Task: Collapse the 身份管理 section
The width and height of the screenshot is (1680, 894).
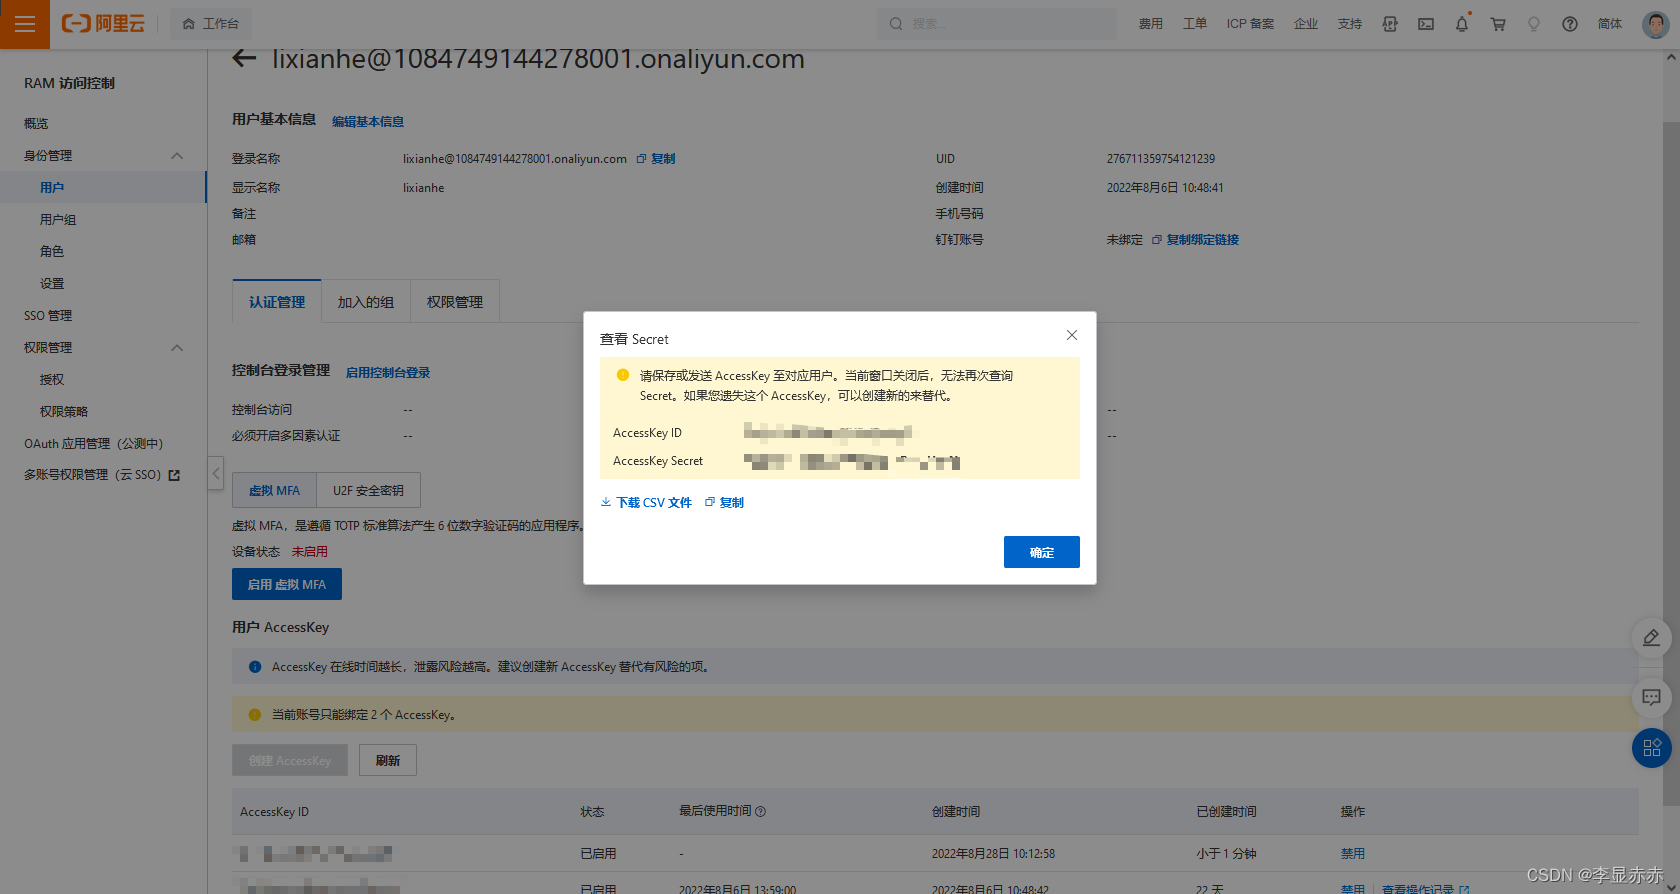Action: (x=177, y=155)
